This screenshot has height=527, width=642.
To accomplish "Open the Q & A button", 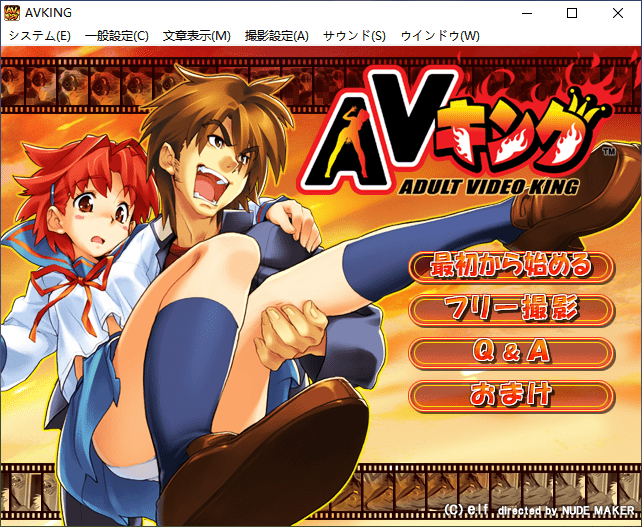I will pos(510,352).
